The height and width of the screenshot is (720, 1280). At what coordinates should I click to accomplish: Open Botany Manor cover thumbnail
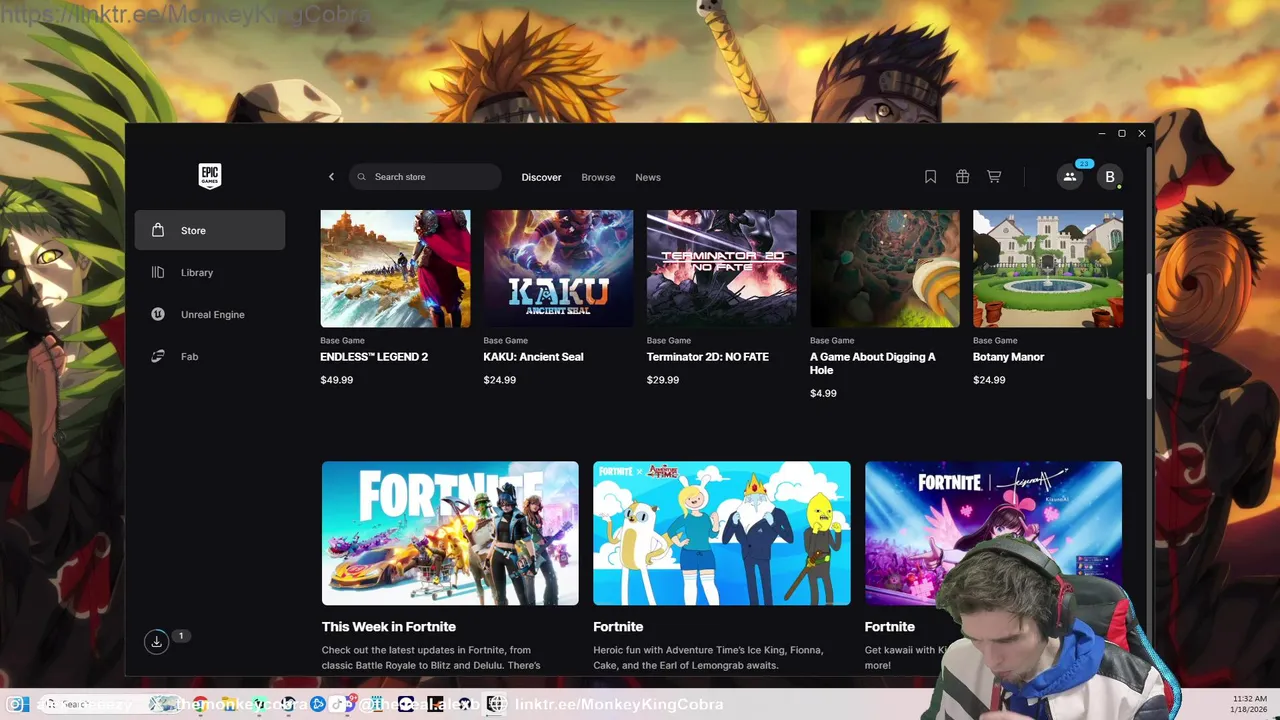pyautogui.click(x=1048, y=268)
